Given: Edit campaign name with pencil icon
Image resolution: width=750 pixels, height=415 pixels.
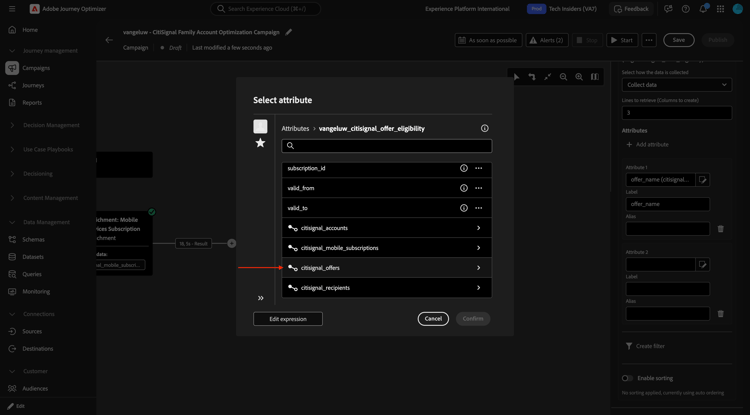Looking at the screenshot, I should 288,32.
